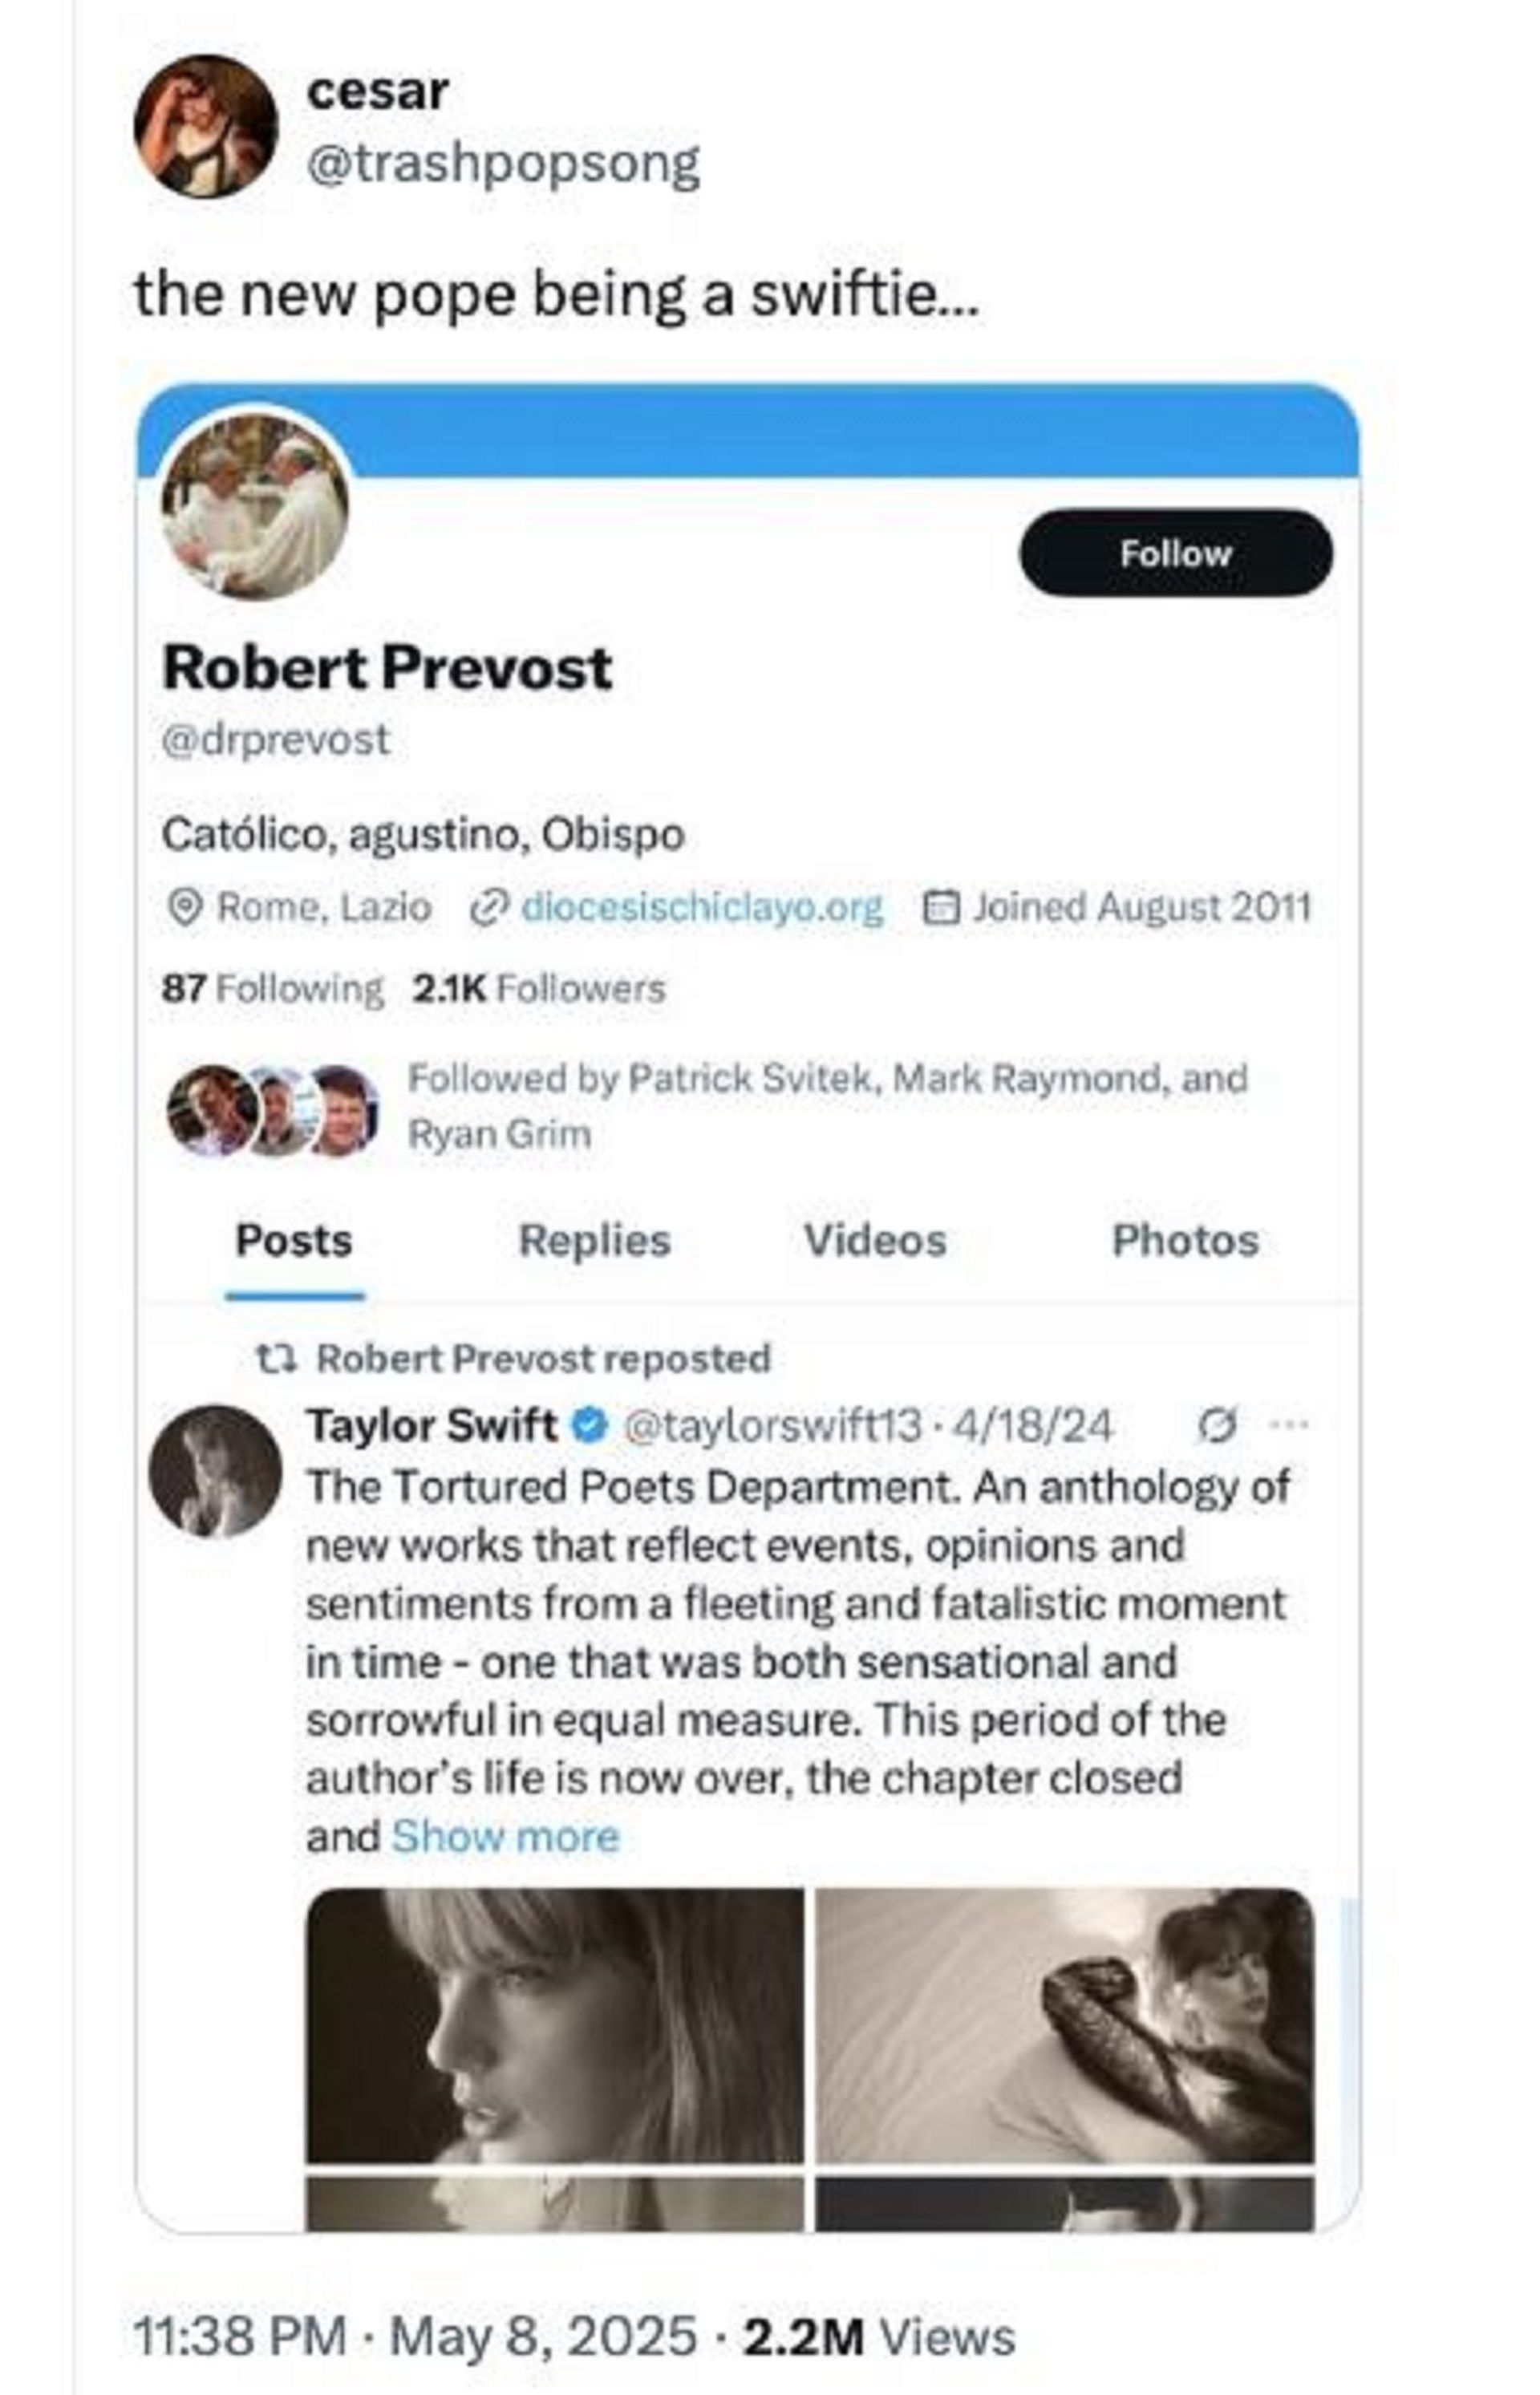
Task: Click the location pin icon by Rome
Action: [183, 907]
